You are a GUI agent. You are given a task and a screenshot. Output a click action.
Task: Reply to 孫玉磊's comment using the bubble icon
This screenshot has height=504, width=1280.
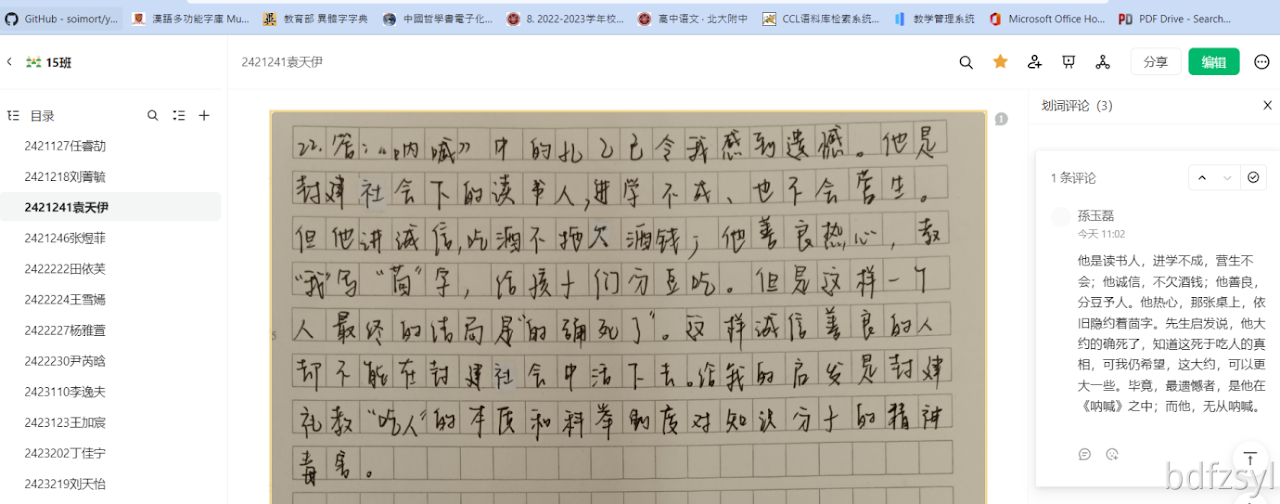(x=1085, y=454)
